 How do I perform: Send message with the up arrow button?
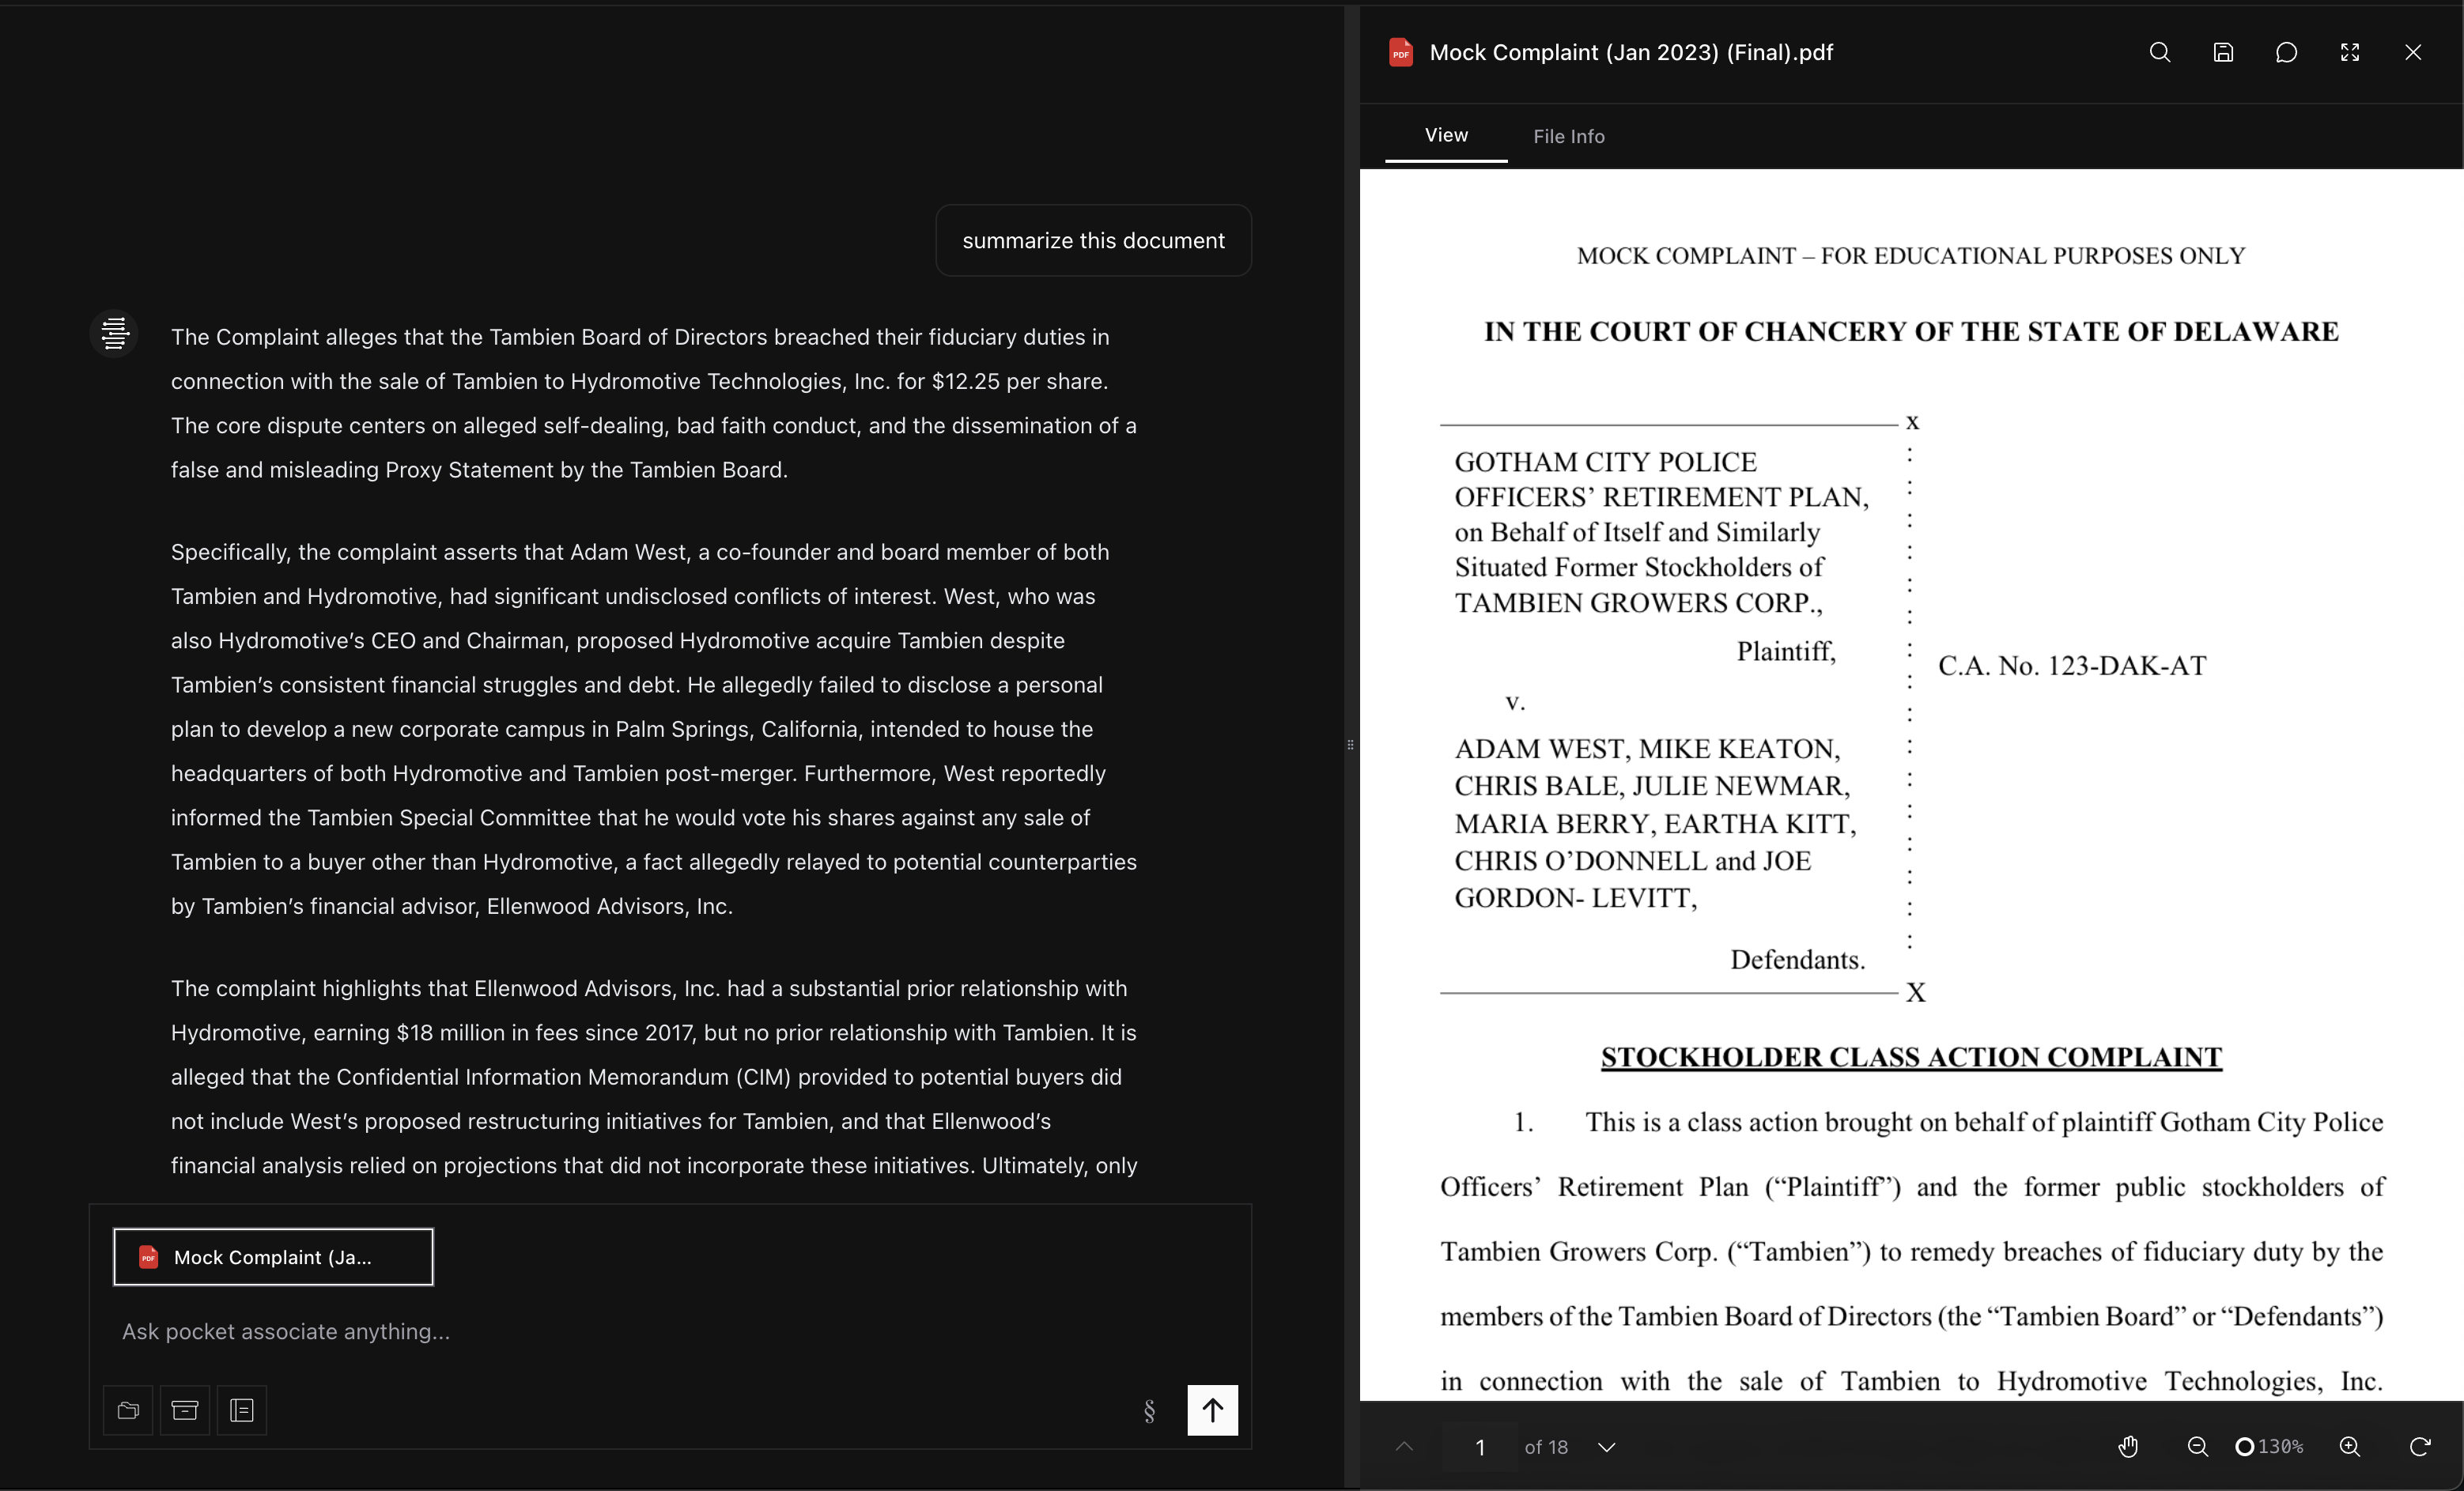1212,1410
